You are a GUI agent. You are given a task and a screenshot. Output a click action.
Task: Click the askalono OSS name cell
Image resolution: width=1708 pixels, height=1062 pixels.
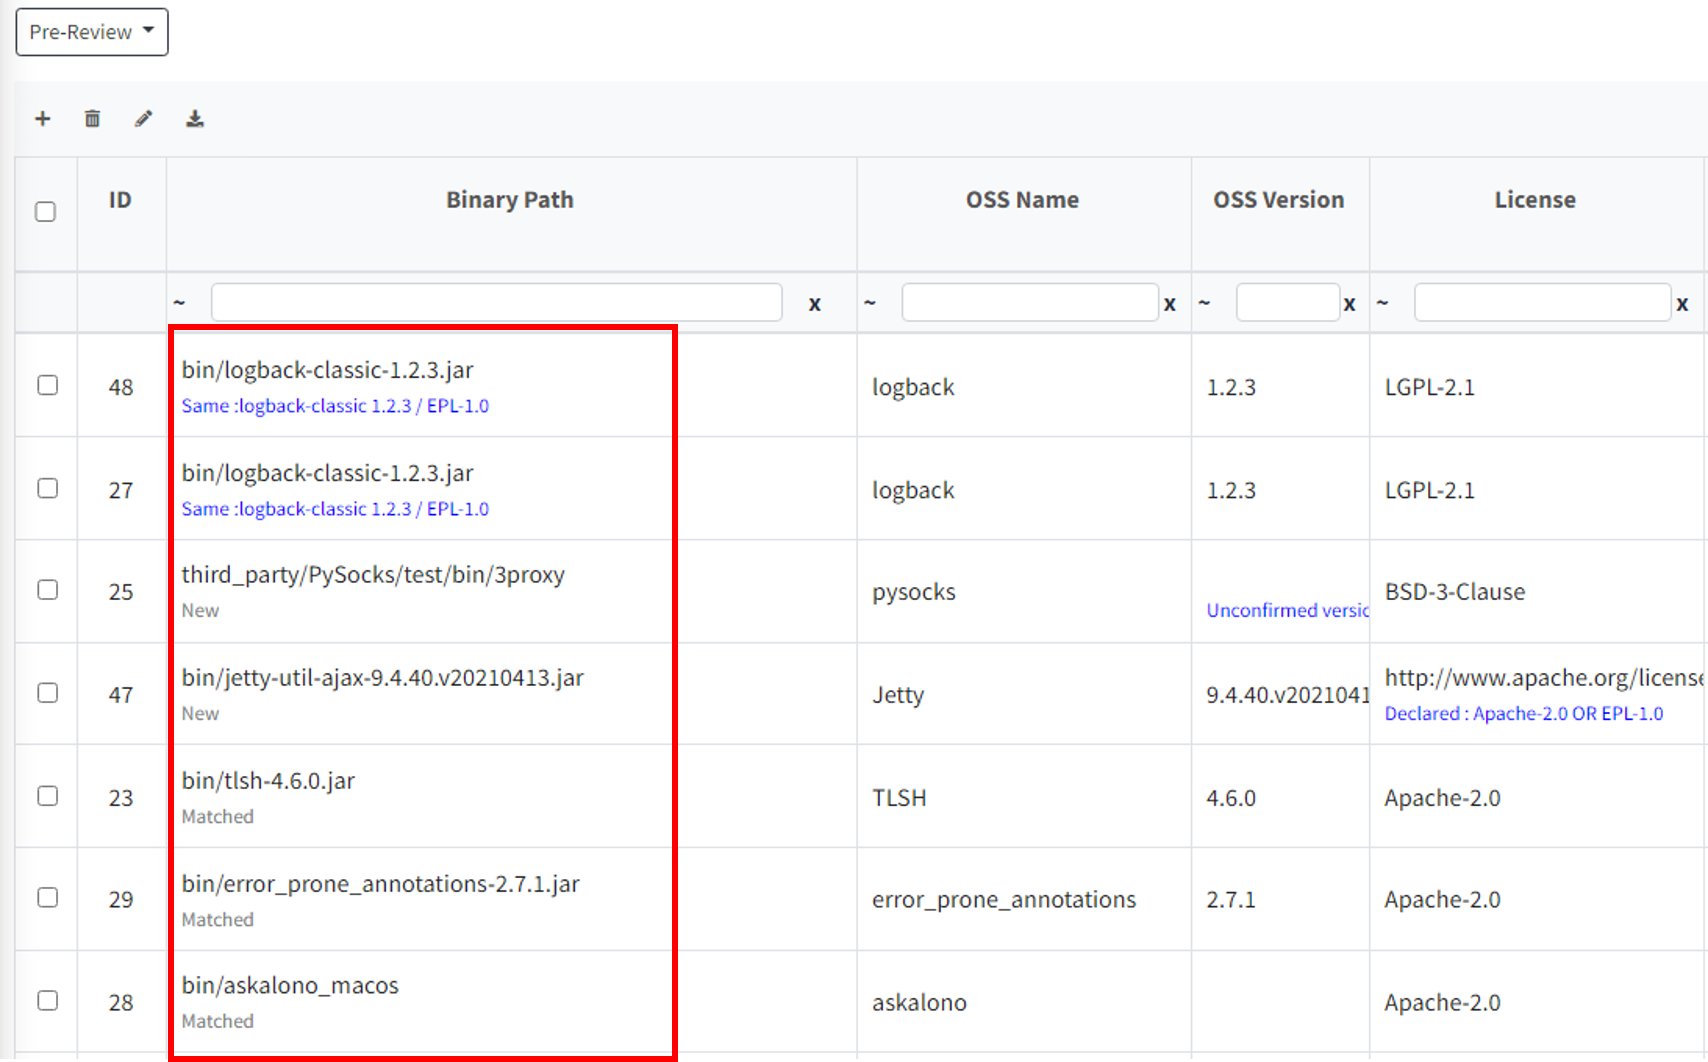point(919,1003)
